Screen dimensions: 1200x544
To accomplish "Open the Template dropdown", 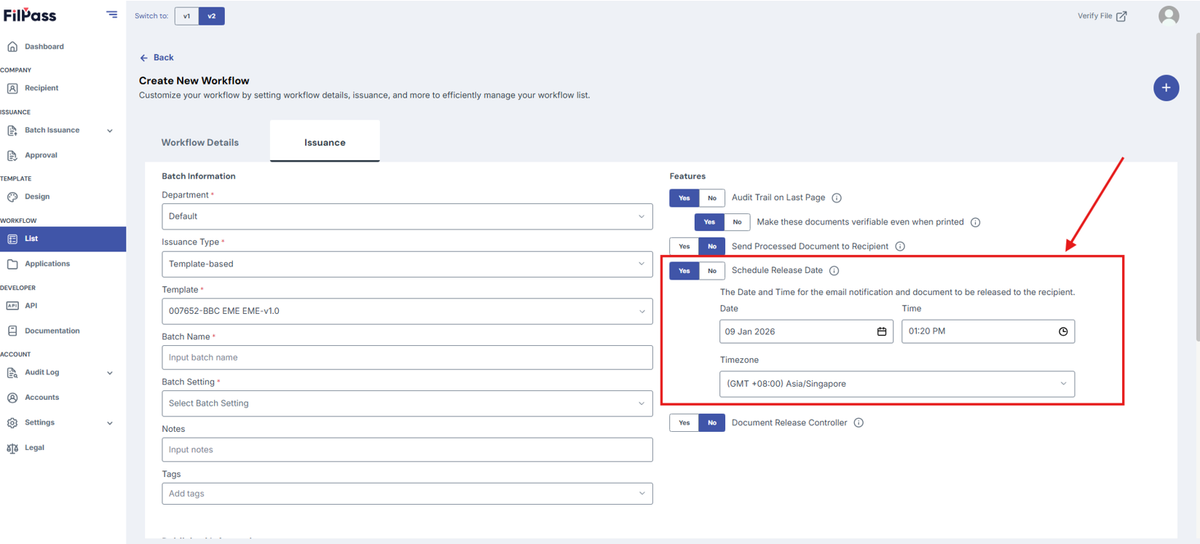I will coord(407,311).
